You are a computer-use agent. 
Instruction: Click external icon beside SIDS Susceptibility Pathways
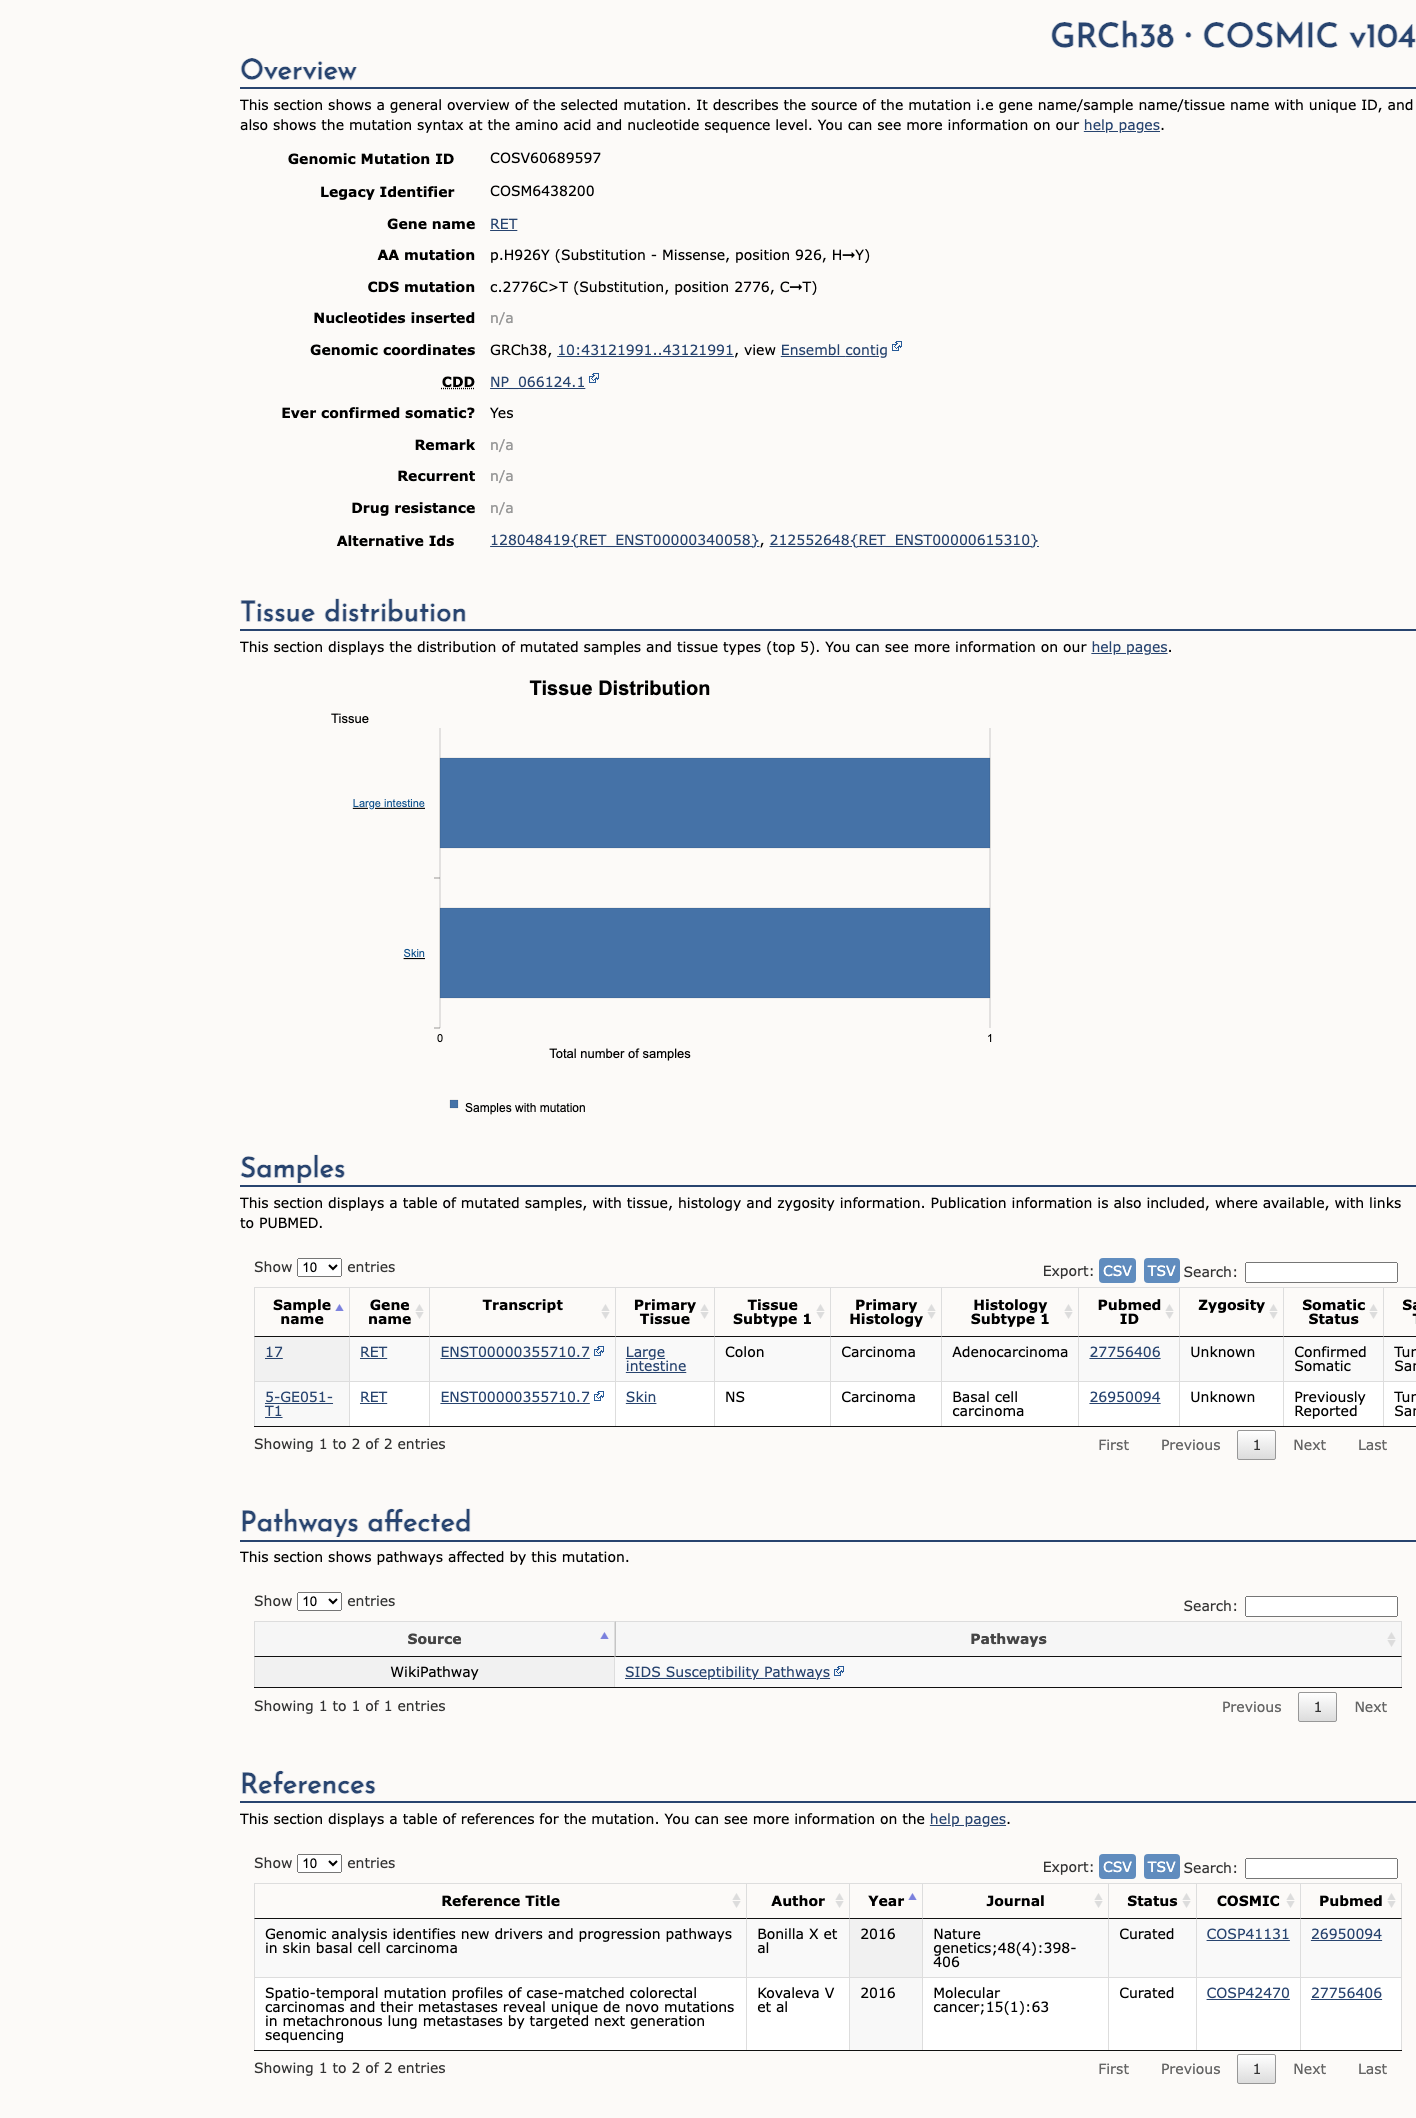(839, 1671)
